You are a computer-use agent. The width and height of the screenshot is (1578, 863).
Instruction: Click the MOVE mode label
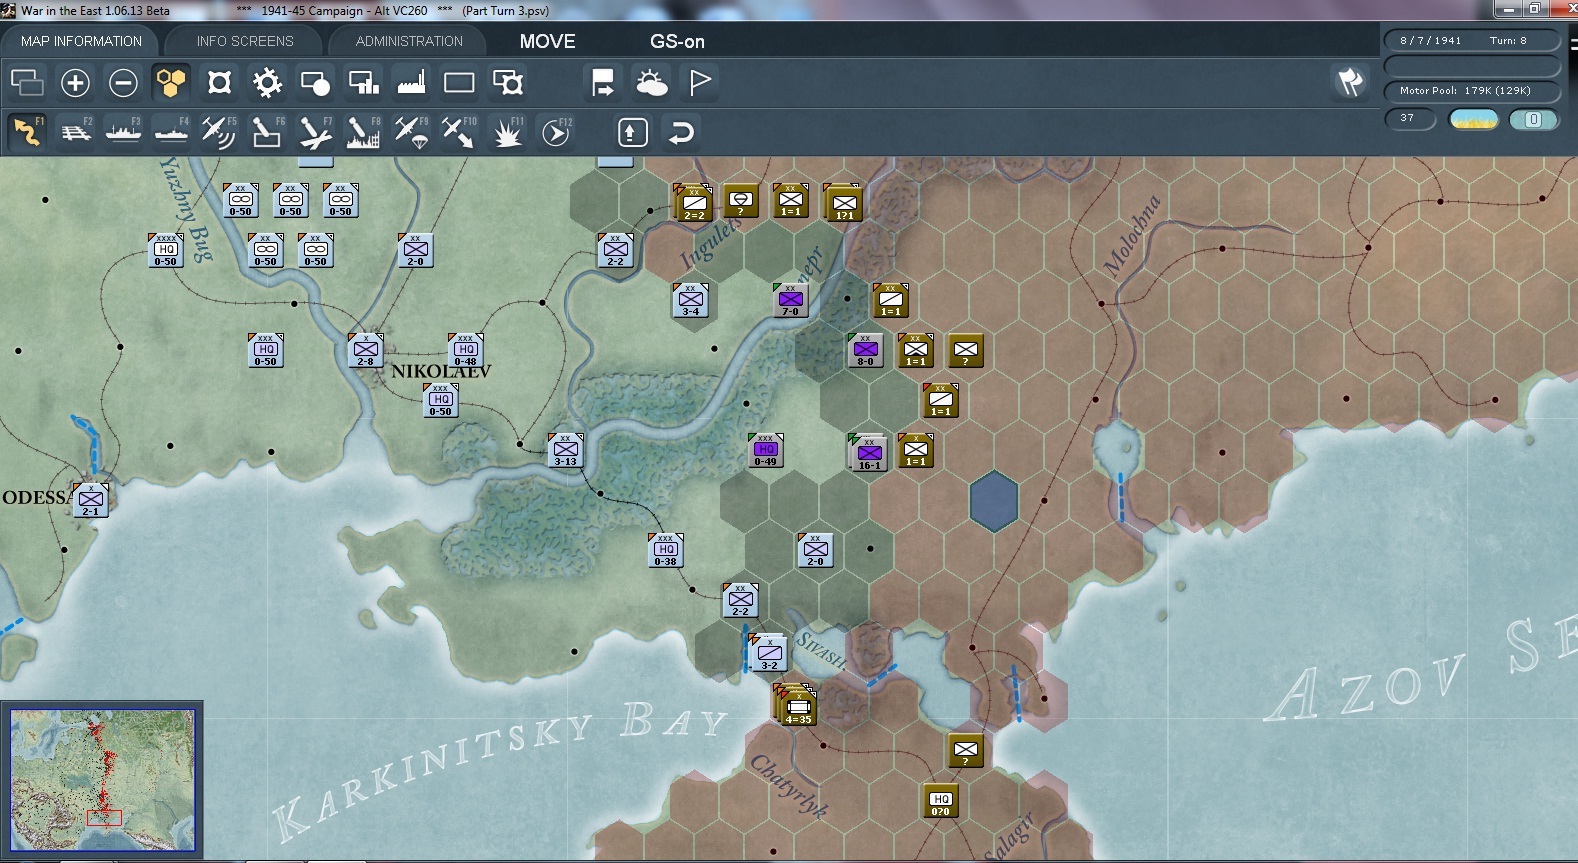click(x=547, y=41)
